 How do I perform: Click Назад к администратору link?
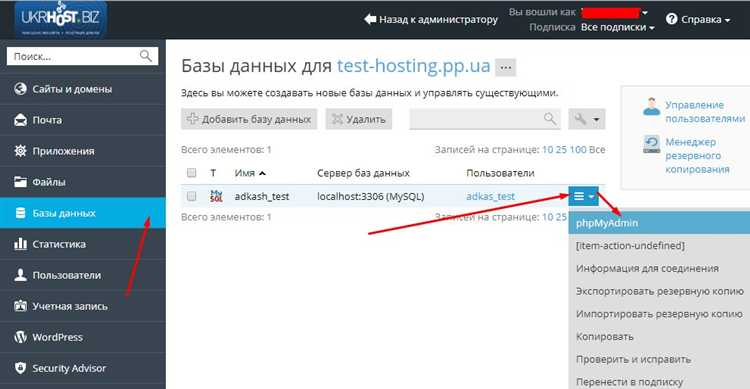[x=431, y=20]
